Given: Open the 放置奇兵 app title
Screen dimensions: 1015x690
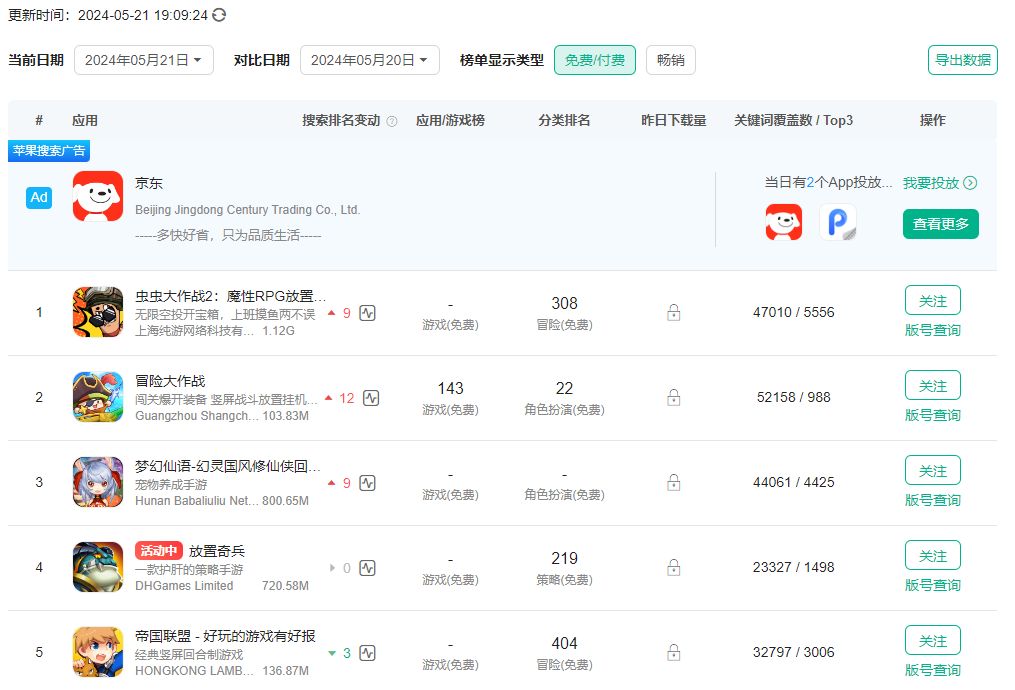Looking at the screenshot, I should pyautogui.click(x=217, y=551).
